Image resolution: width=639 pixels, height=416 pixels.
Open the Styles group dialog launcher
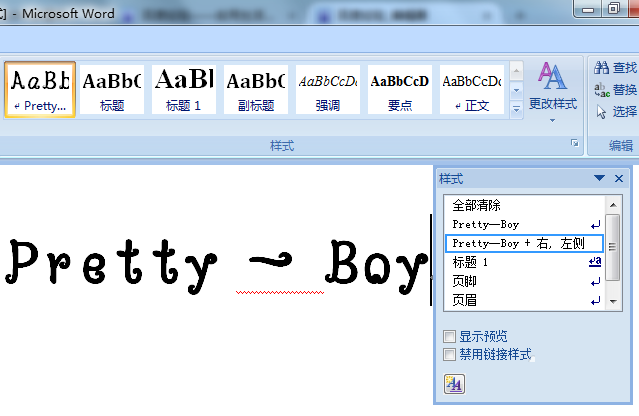click(574, 145)
